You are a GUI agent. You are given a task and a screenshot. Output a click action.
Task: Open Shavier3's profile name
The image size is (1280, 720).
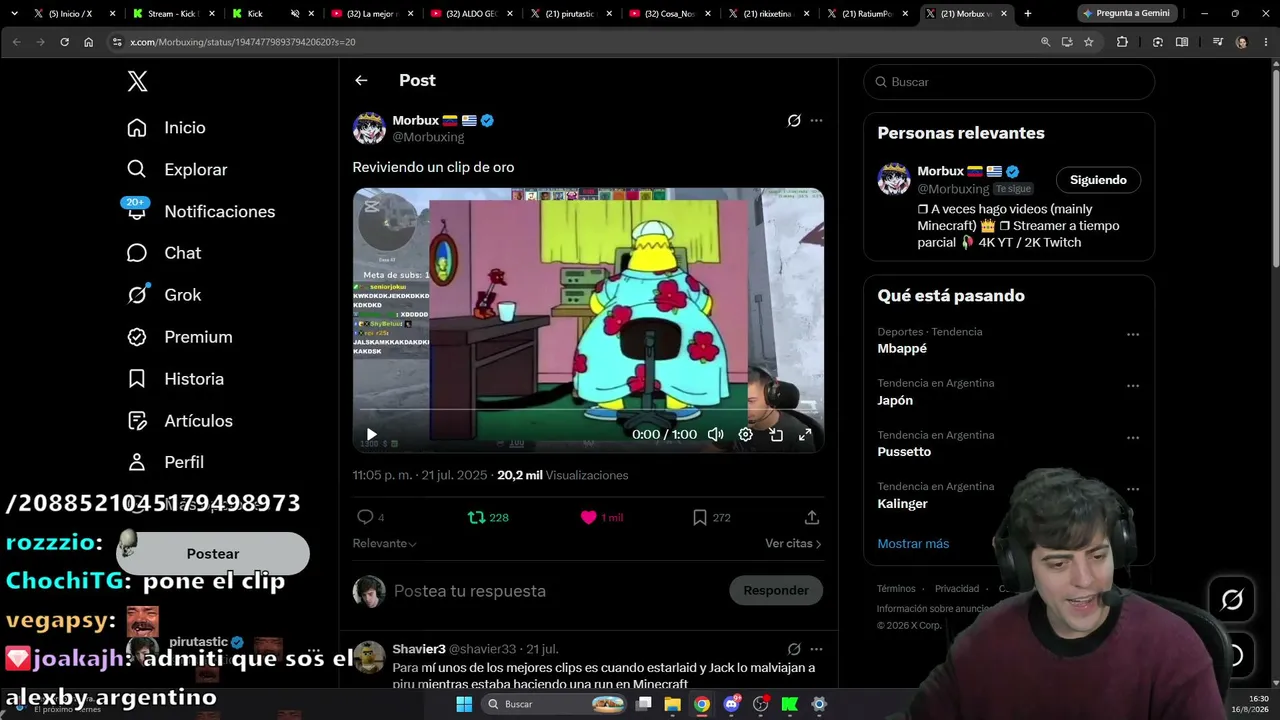419,649
